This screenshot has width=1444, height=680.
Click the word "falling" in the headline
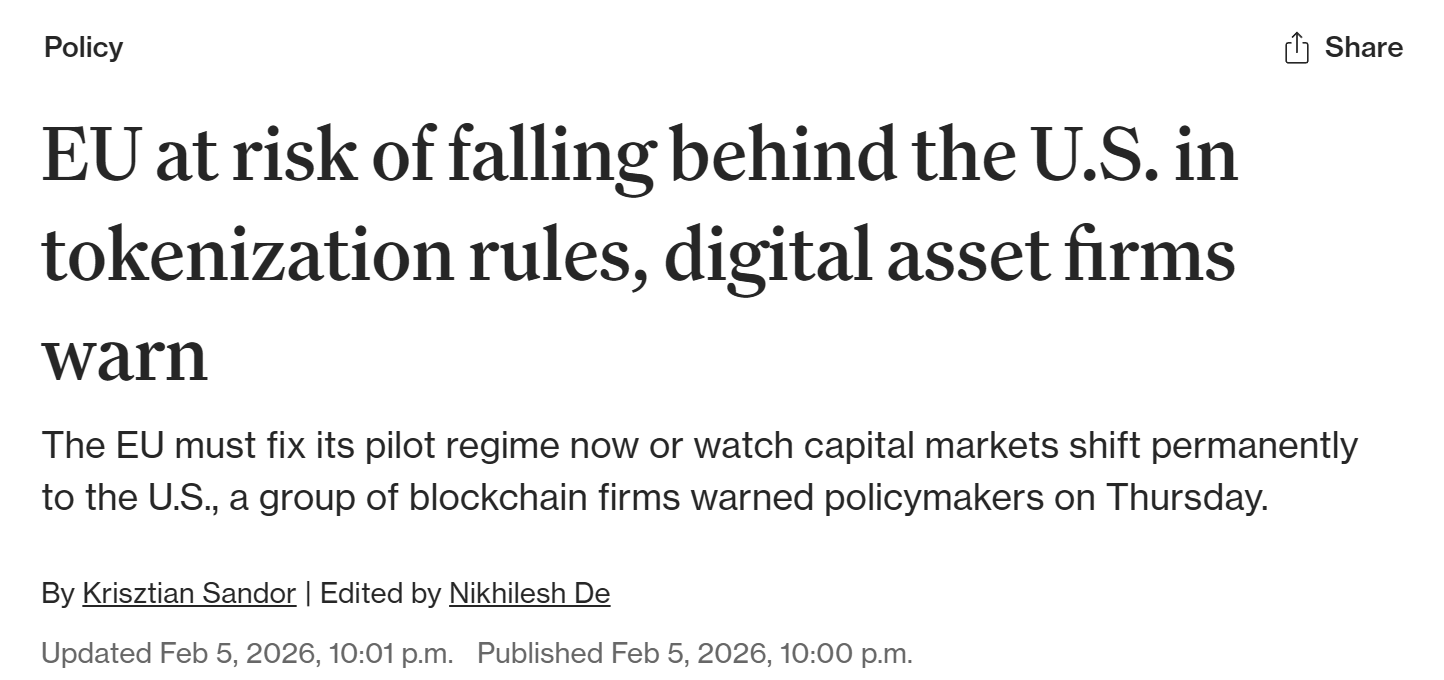(x=550, y=155)
